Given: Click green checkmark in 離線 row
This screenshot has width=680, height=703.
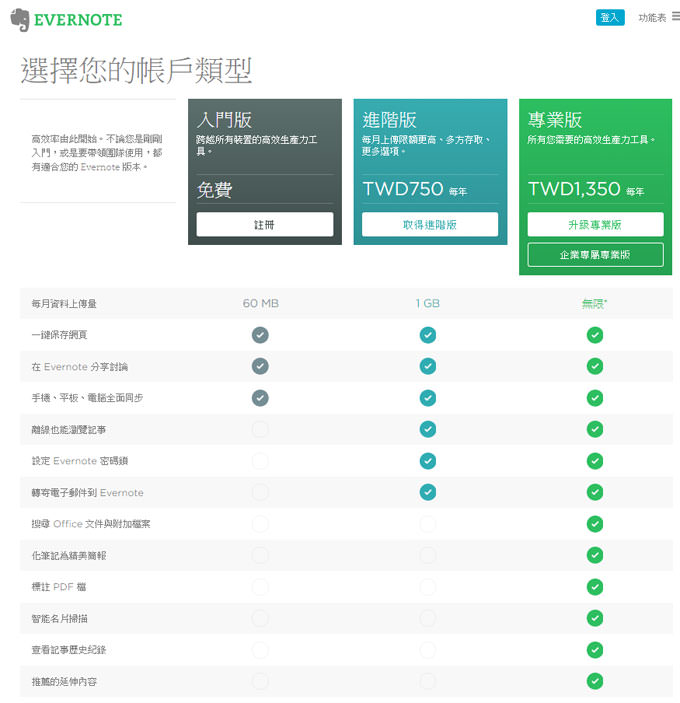Looking at the screenshot, I should click(x=595, y=429).
